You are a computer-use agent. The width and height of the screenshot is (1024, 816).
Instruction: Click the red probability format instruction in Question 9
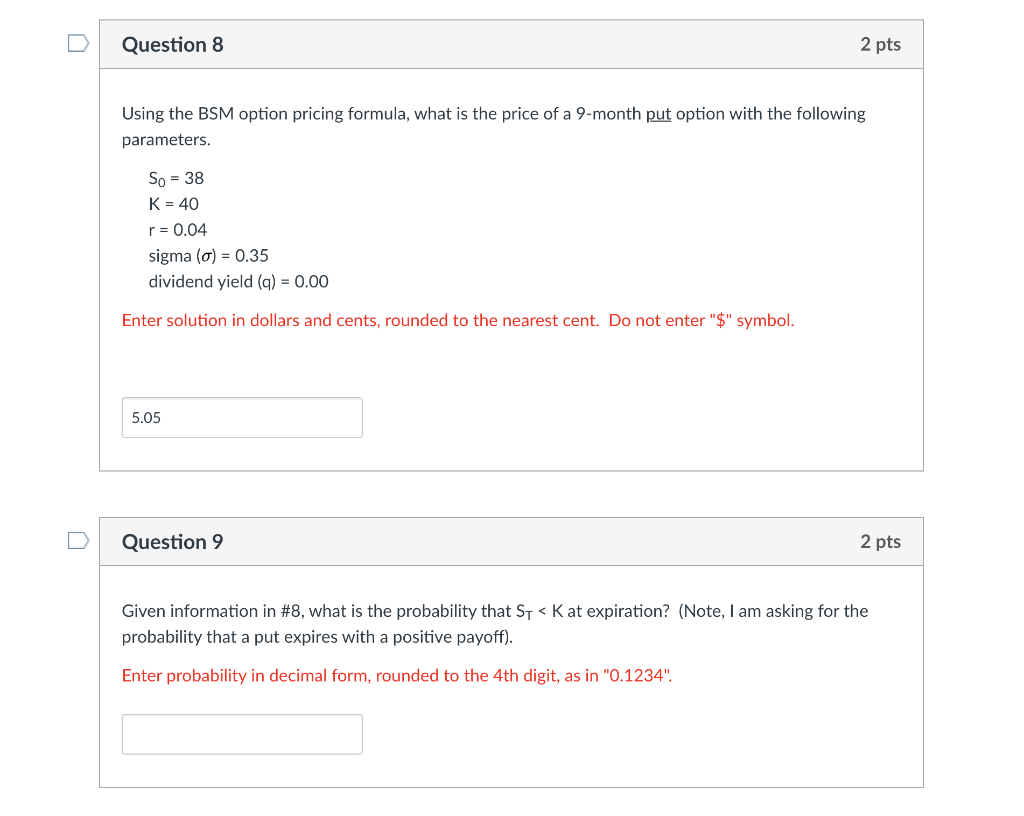coord(397,675)
